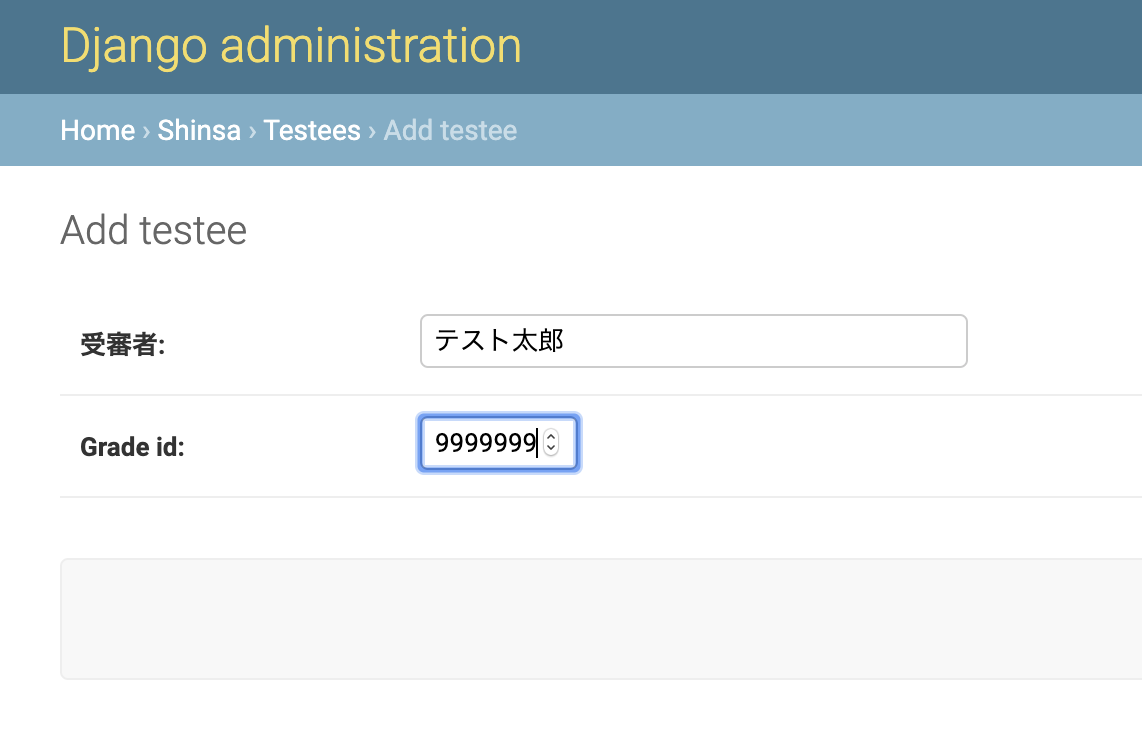The width and height of the screenshot is (1142, 748).
Task: Click the Grade id label
Action: (133, 446)
